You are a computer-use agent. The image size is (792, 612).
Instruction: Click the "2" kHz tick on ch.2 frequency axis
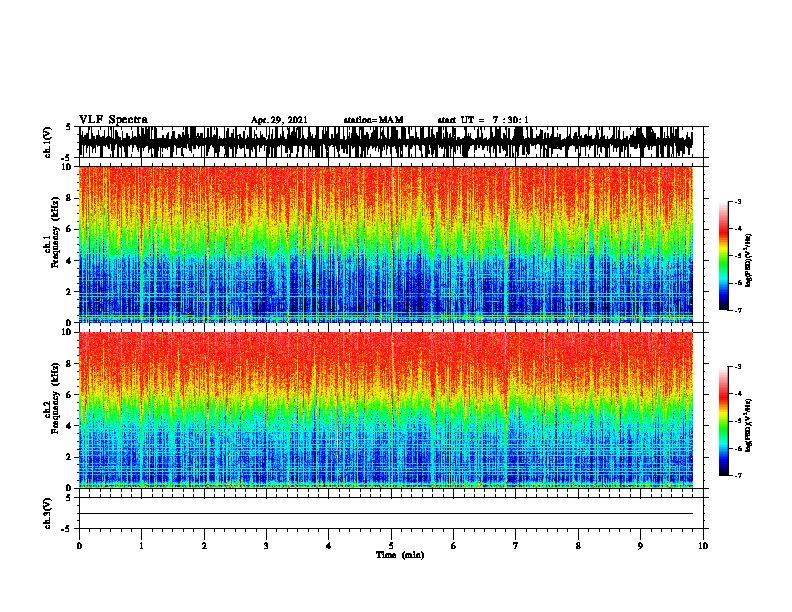pyautogui.click(x=69, y=457)
